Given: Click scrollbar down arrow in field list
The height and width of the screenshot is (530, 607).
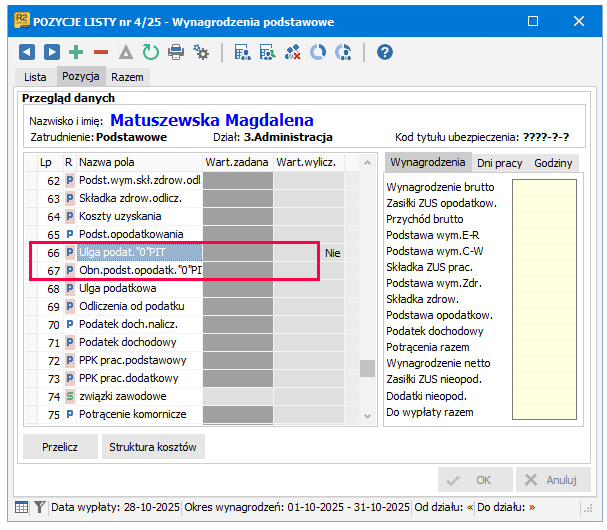Looking at the screenshot, I should coord(367,416).
